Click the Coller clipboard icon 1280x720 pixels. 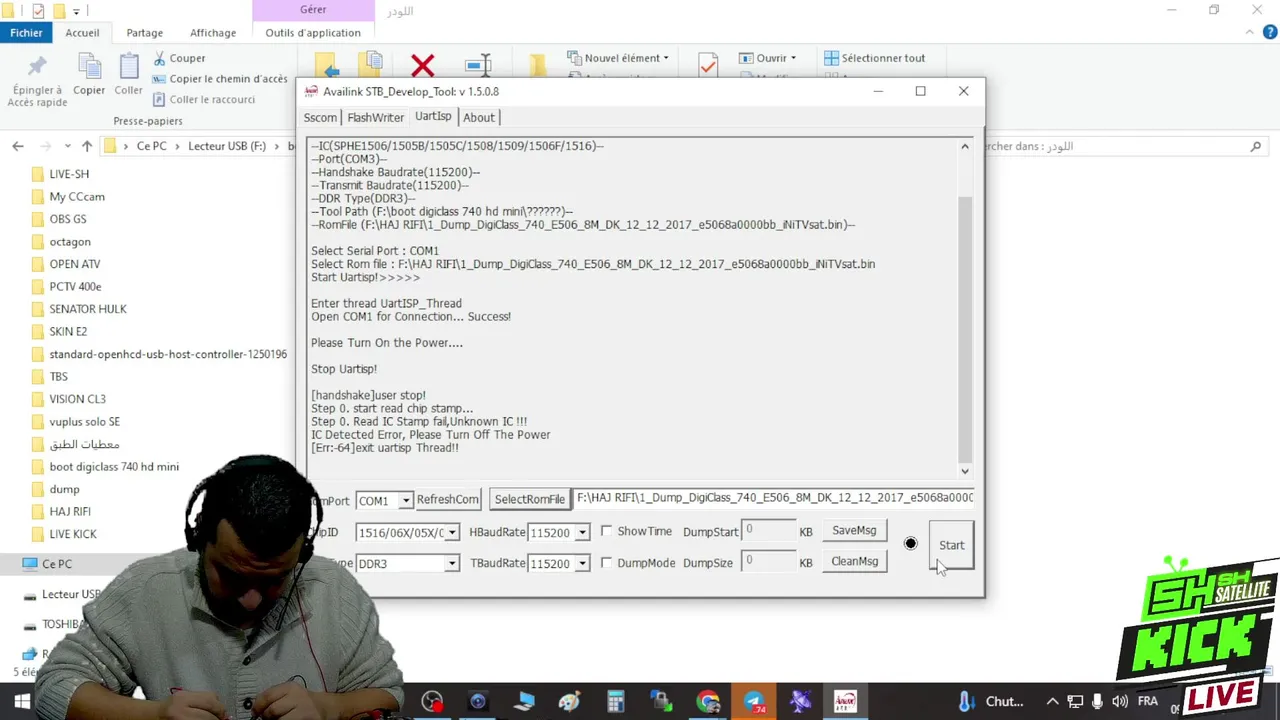pos(128,66)
